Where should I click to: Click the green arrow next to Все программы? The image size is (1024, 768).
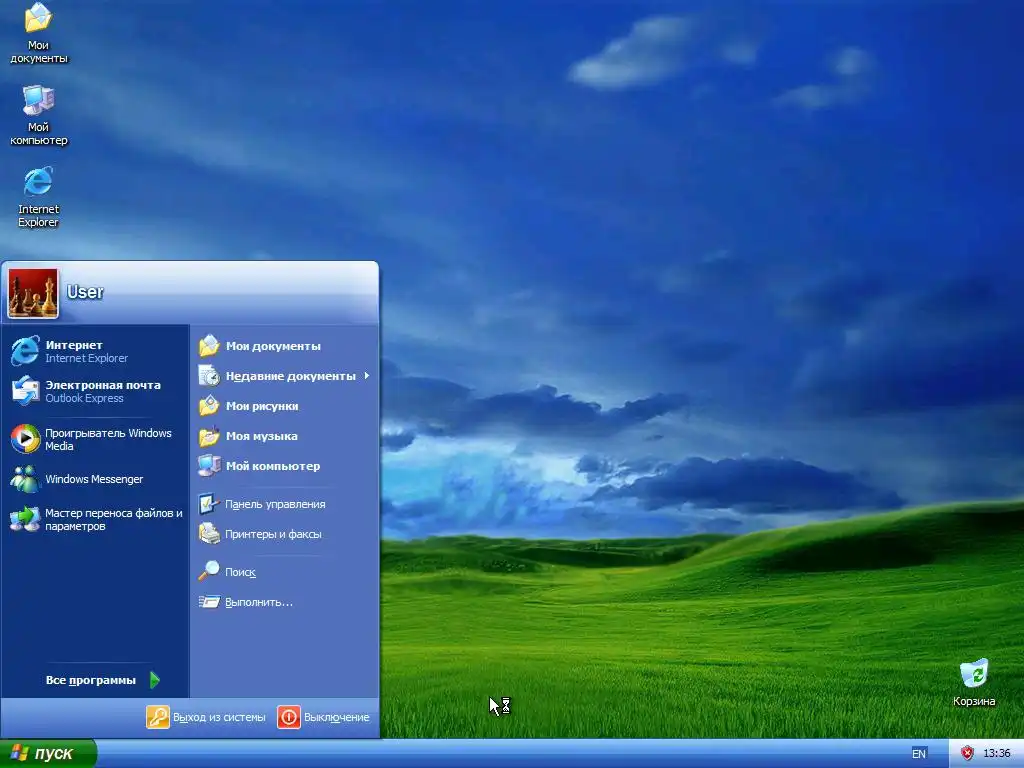click(155, 680)
